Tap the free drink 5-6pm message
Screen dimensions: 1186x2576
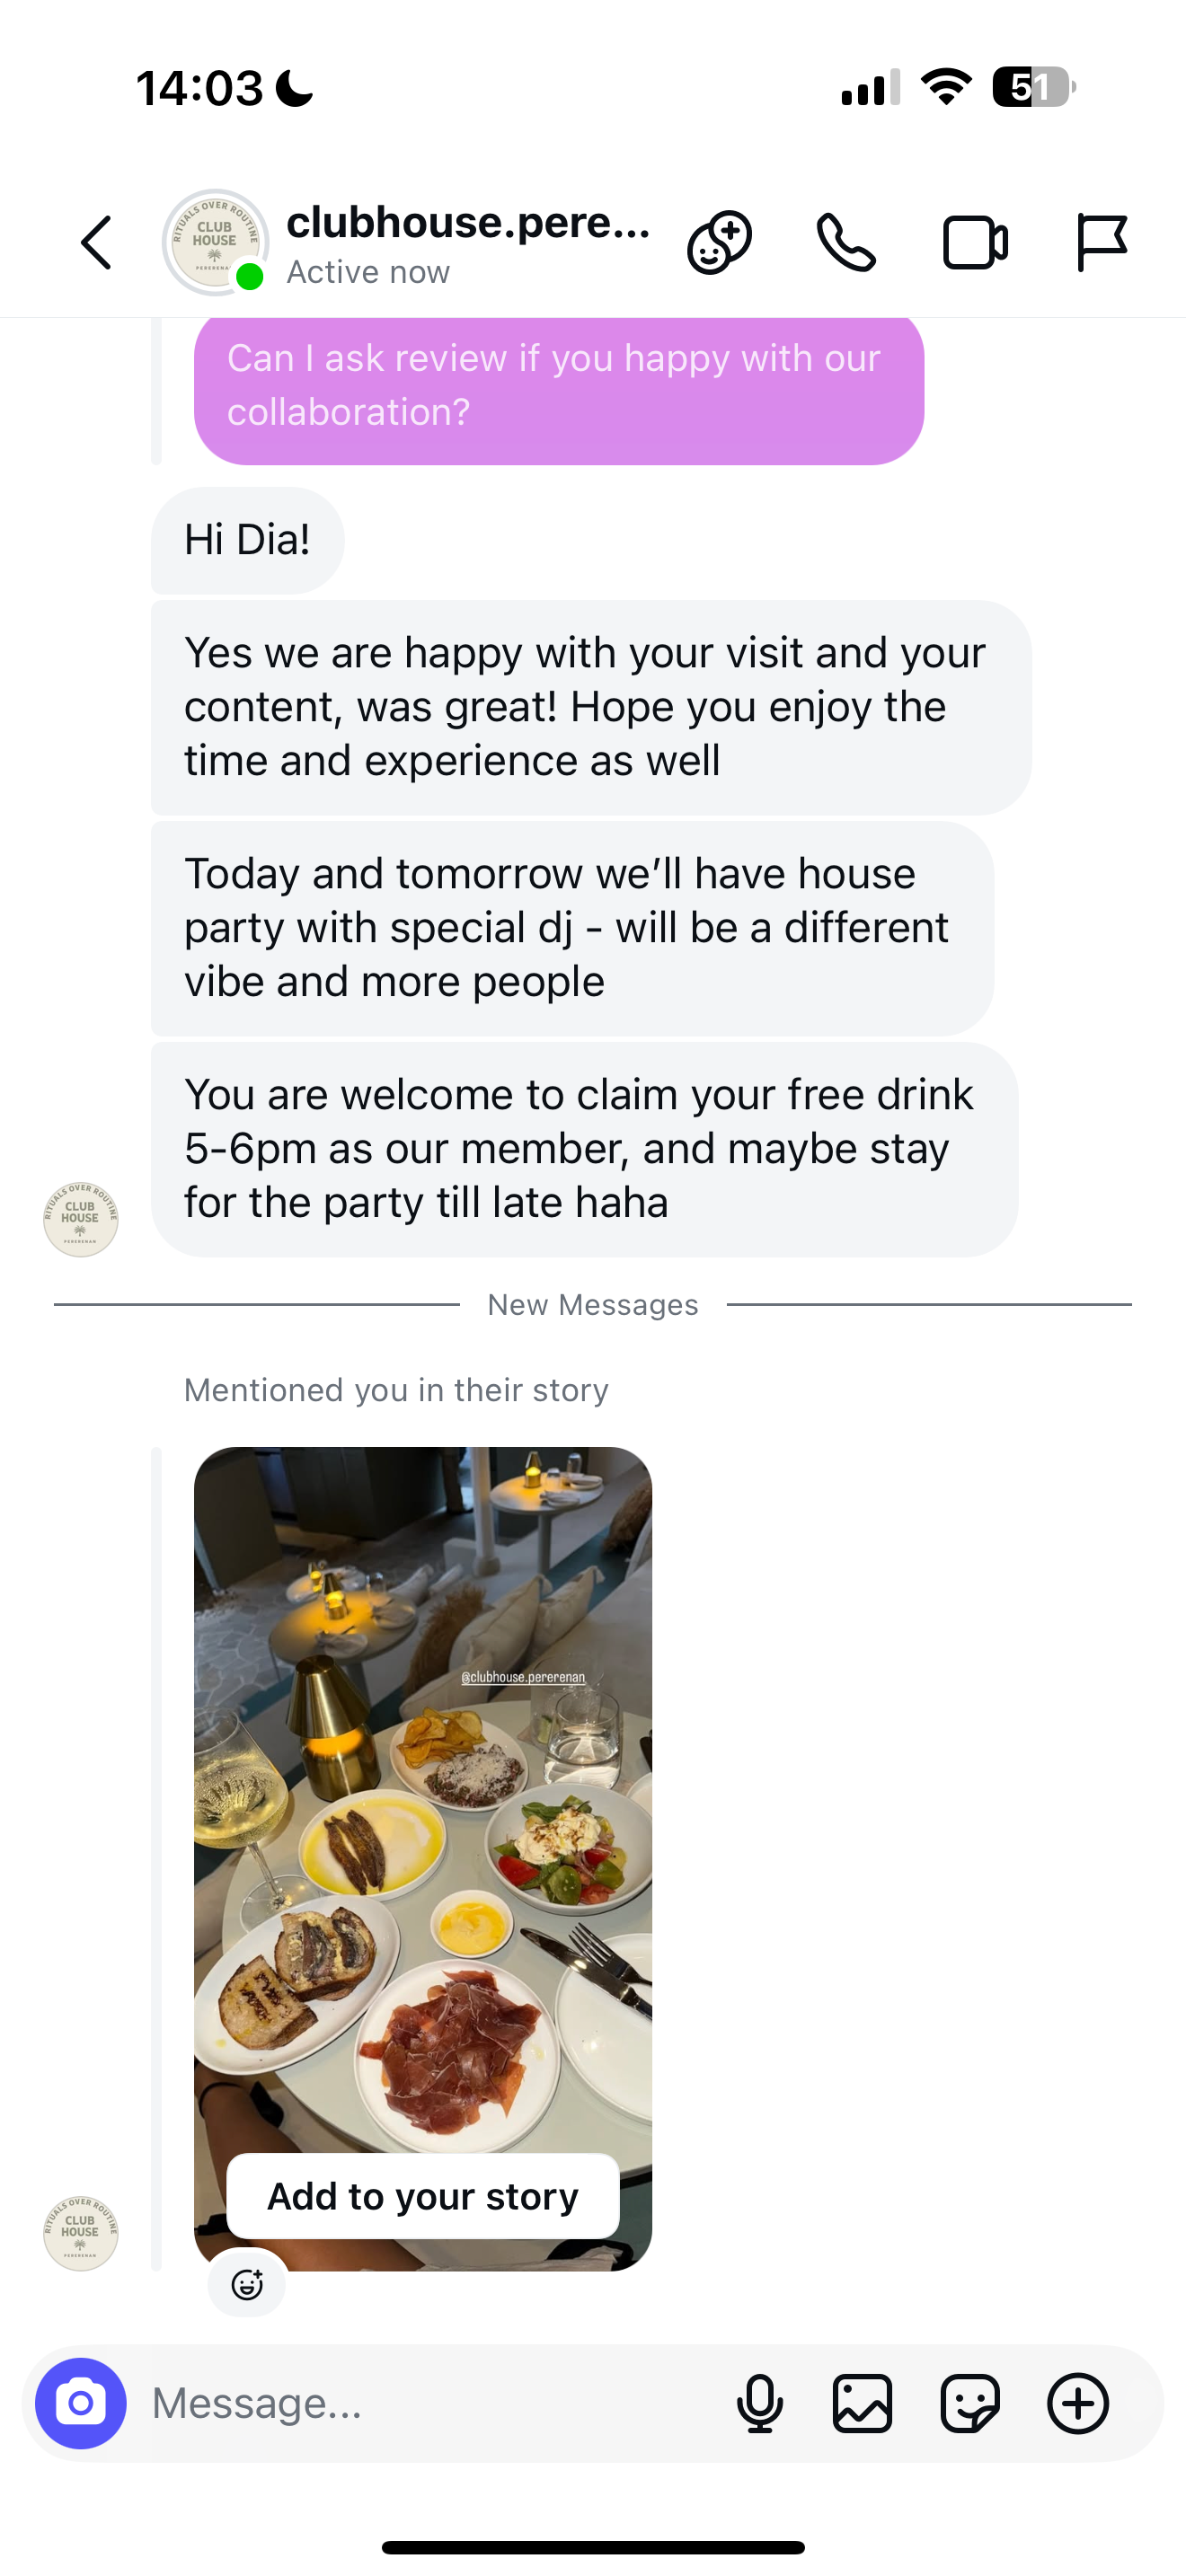pyautogui.click(x=584, y=1149)
